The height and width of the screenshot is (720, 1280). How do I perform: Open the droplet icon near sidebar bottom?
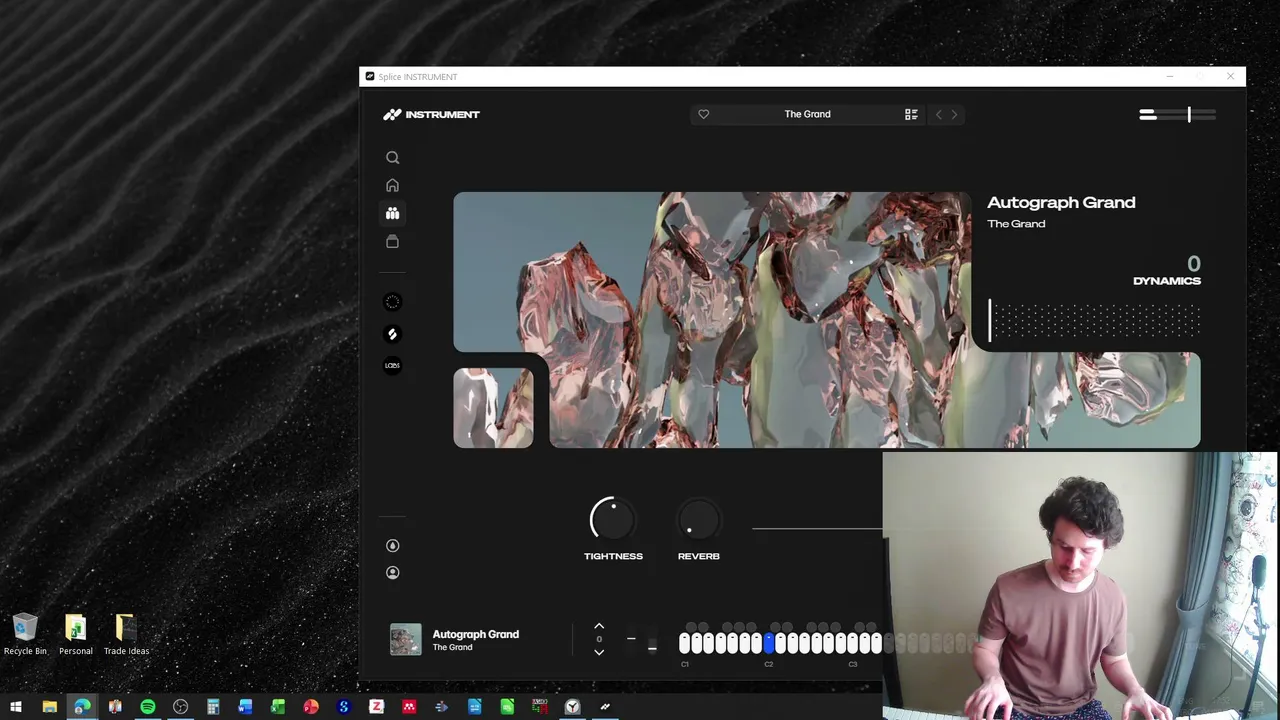[392, 545]
